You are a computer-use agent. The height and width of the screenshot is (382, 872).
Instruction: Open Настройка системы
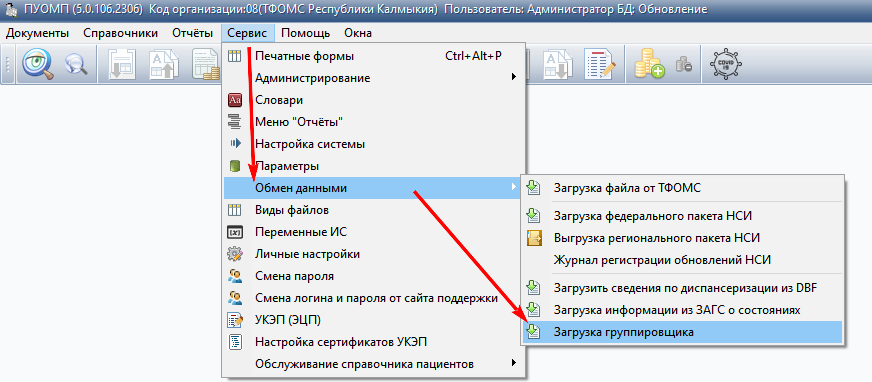(374, 144)
